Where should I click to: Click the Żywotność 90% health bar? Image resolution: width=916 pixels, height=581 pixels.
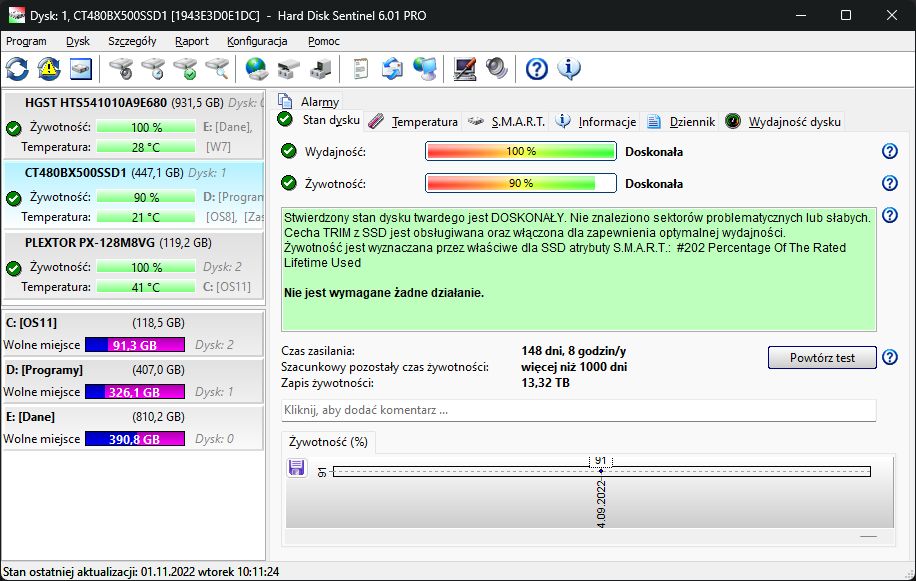[x=520, y=184]
